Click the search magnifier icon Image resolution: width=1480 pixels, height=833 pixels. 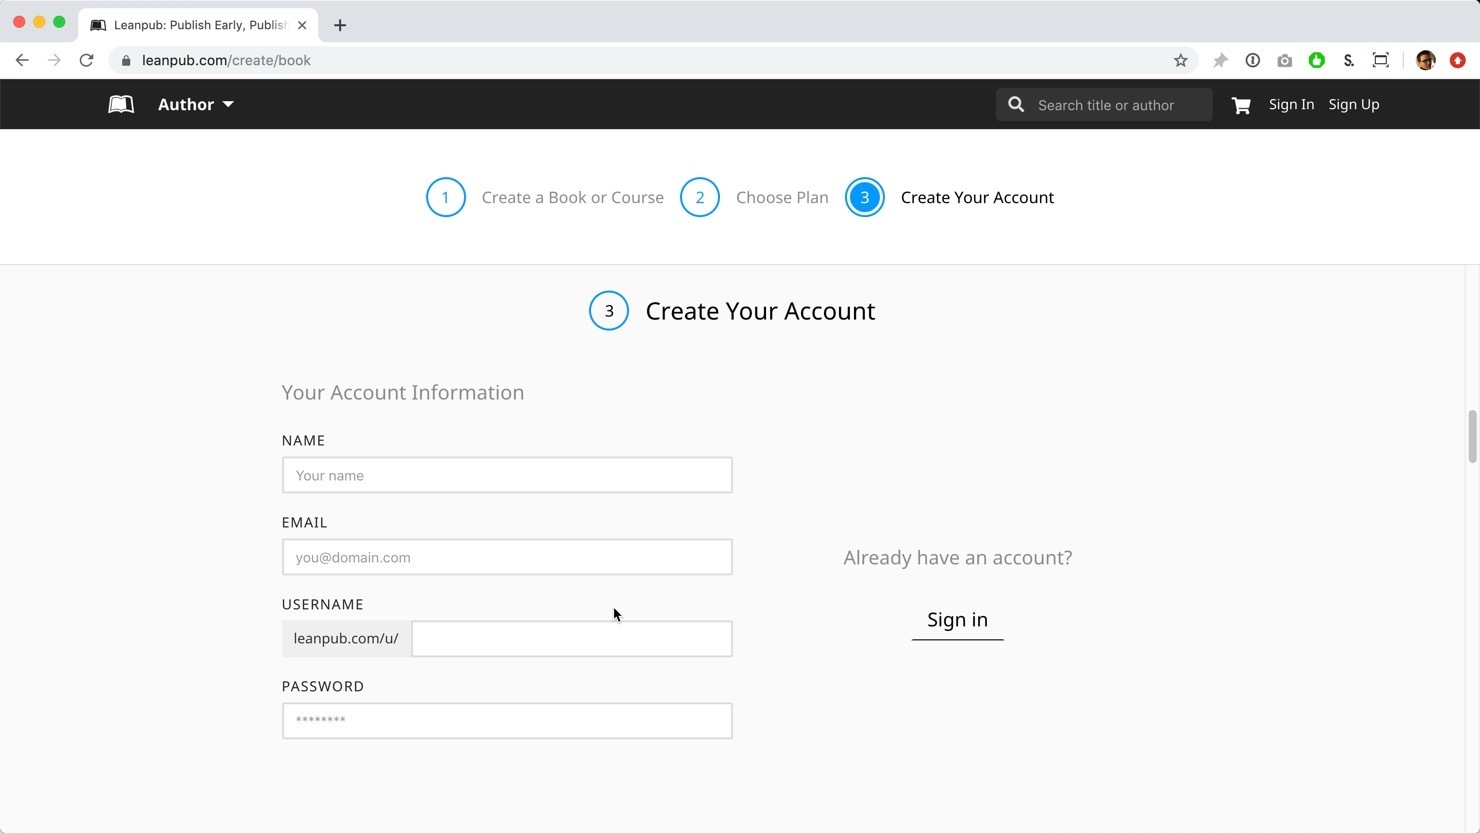click(1016, 105)
